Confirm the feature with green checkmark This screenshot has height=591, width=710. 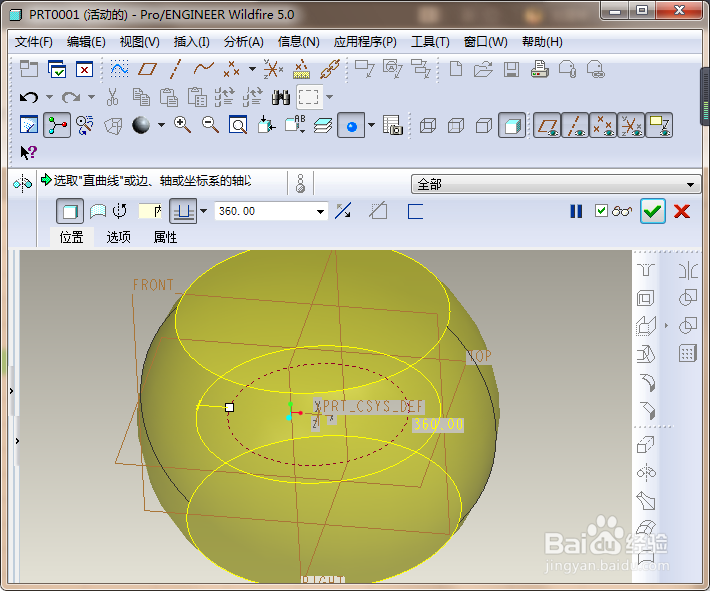pos(652,211)
